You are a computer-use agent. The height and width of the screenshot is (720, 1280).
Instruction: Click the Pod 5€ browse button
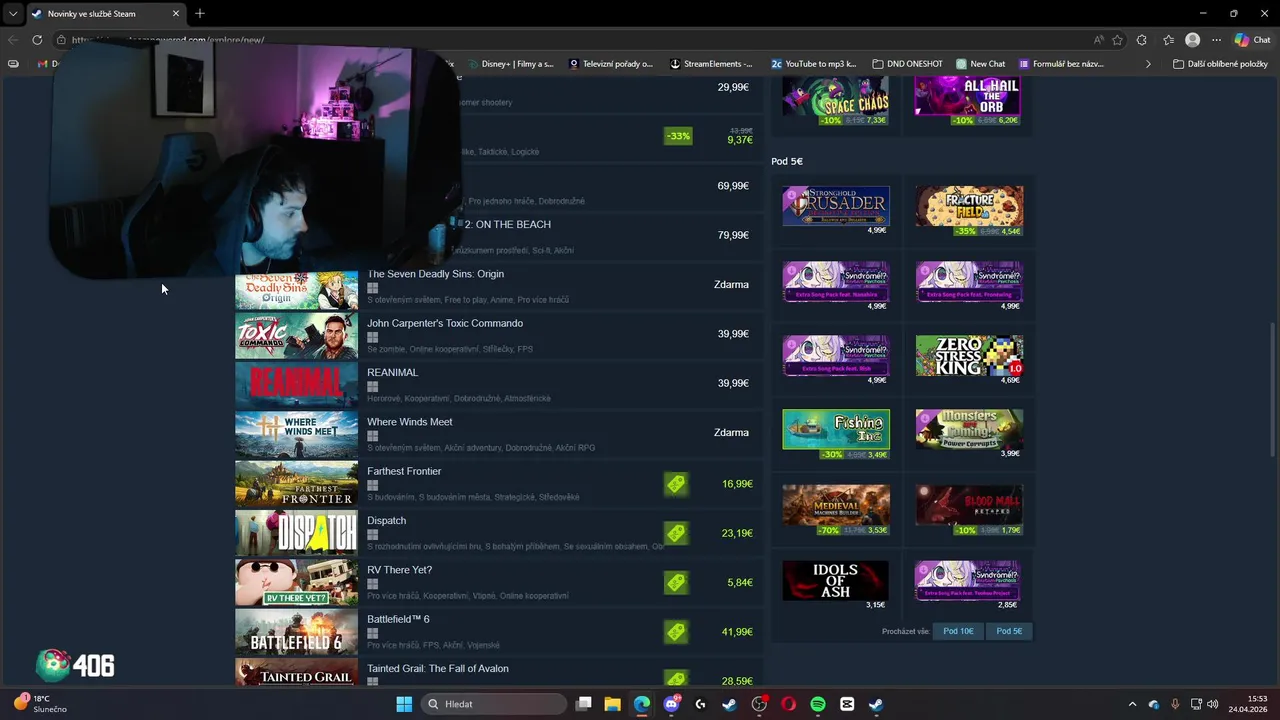pyautogui.click(x=1009, y=631)
